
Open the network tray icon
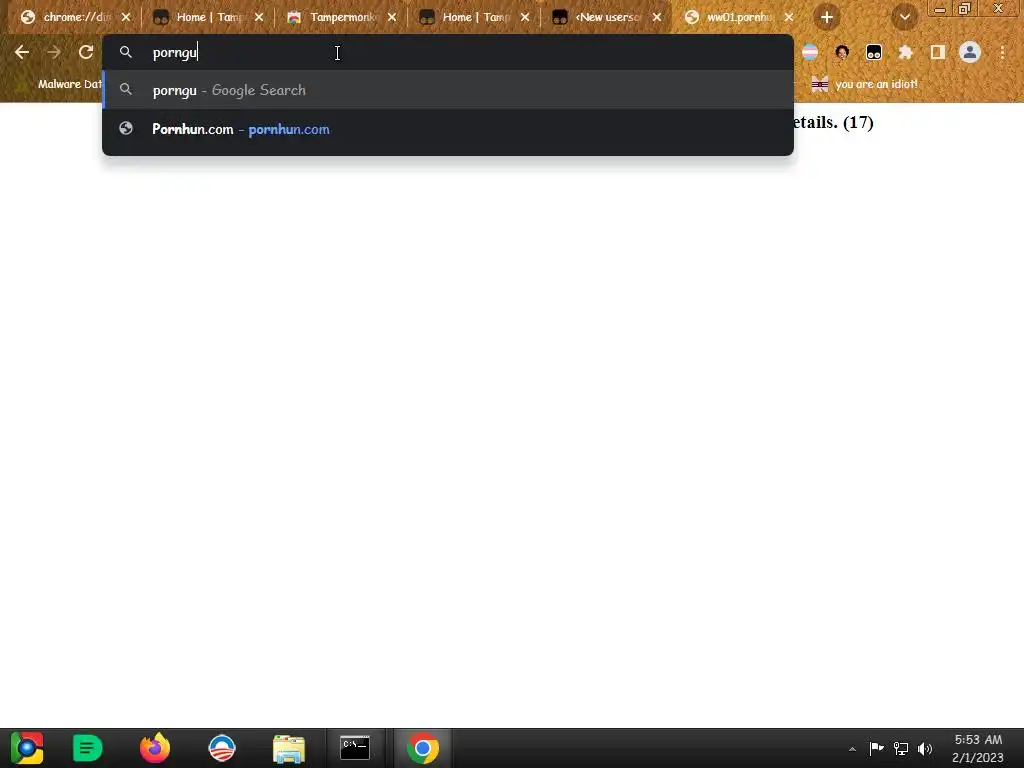(901, 748)
